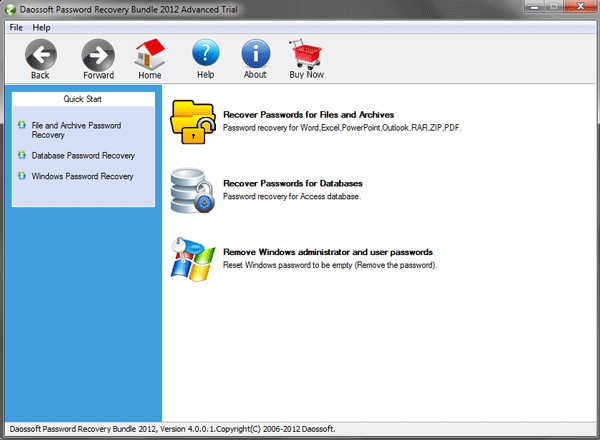Viewport: 600px width, 440px height.
Task: Close the Daossoft window
Action: tap(580, 7)
